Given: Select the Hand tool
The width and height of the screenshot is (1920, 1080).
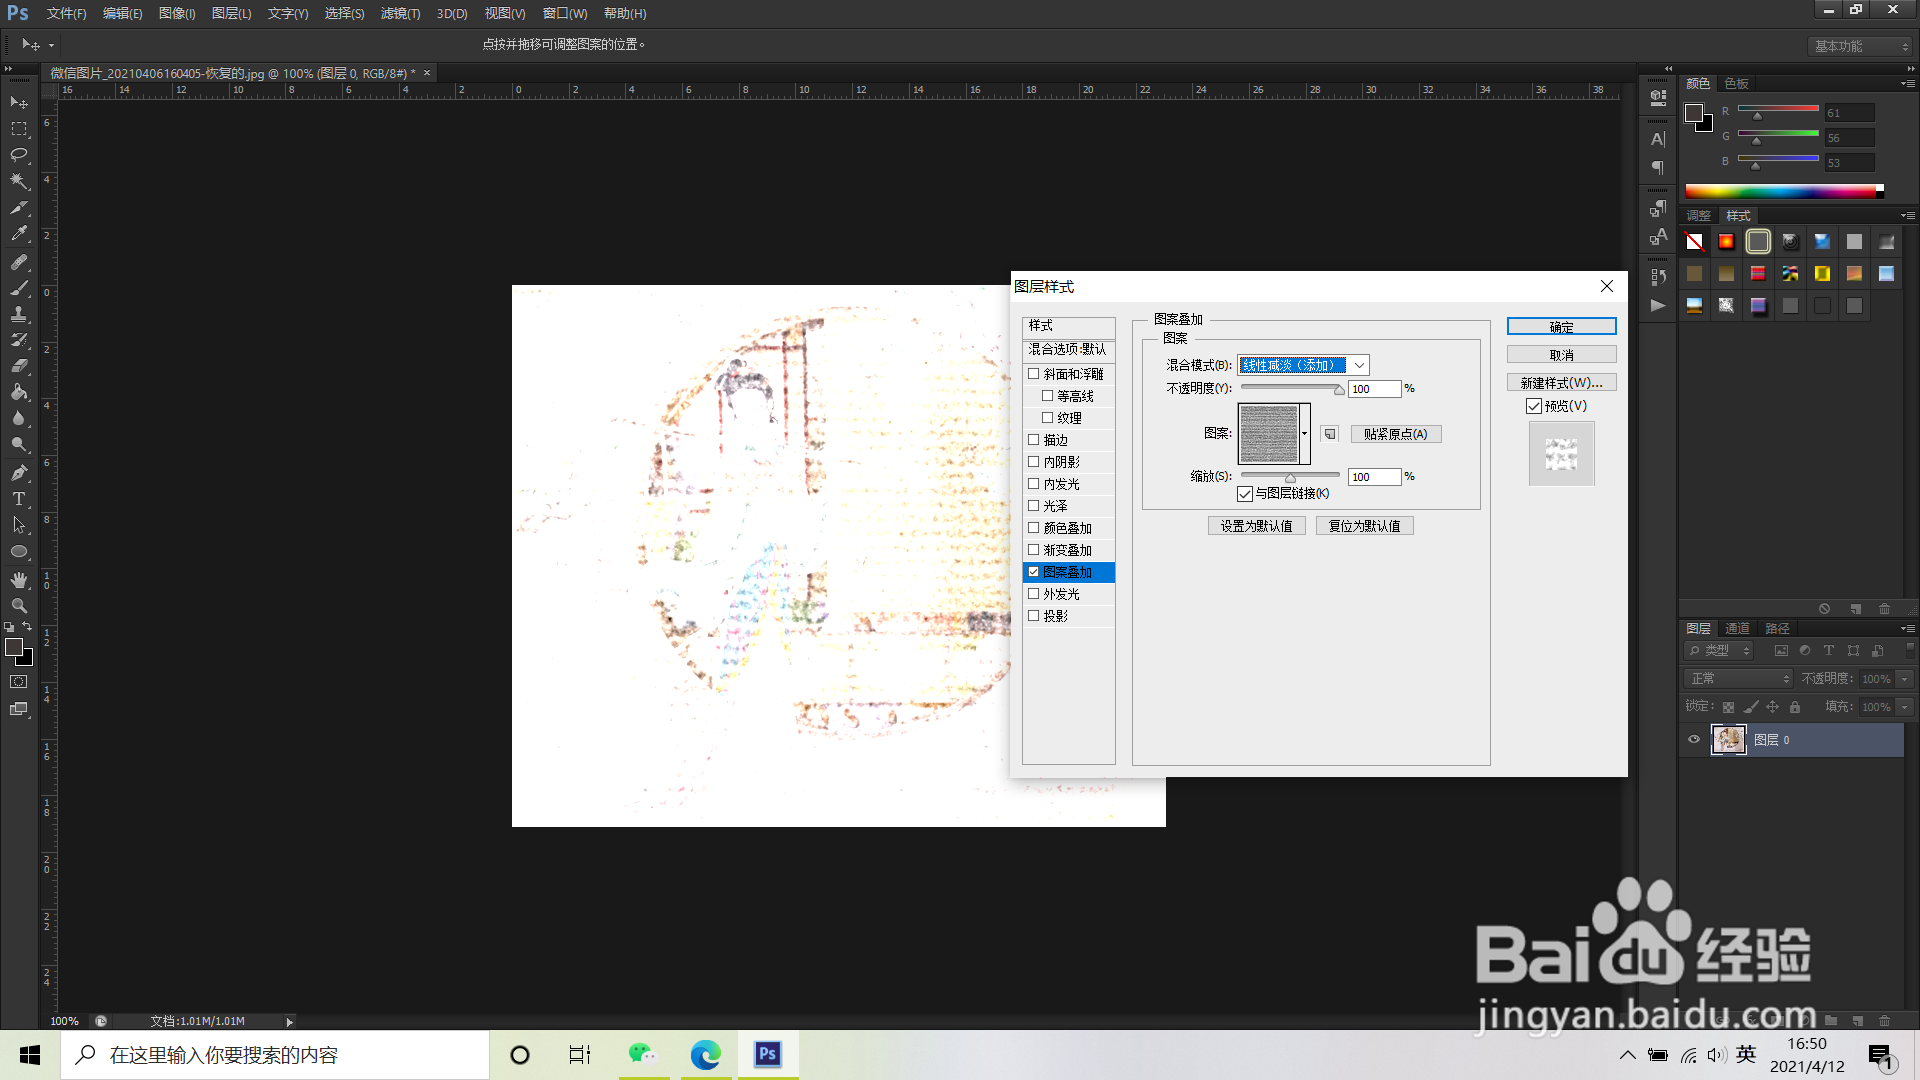Looking at the screenshot, I should click(19, 580).
